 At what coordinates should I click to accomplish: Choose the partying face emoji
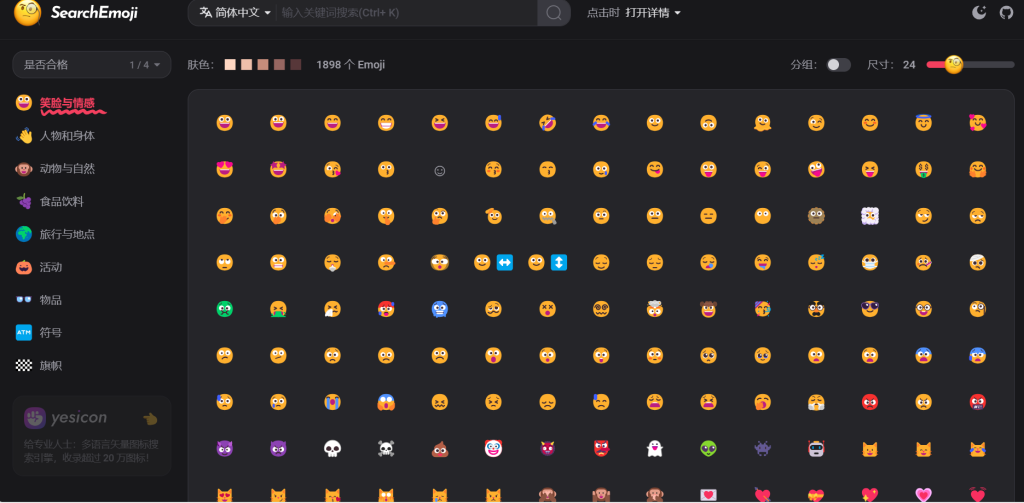click(x=762, y=309)
